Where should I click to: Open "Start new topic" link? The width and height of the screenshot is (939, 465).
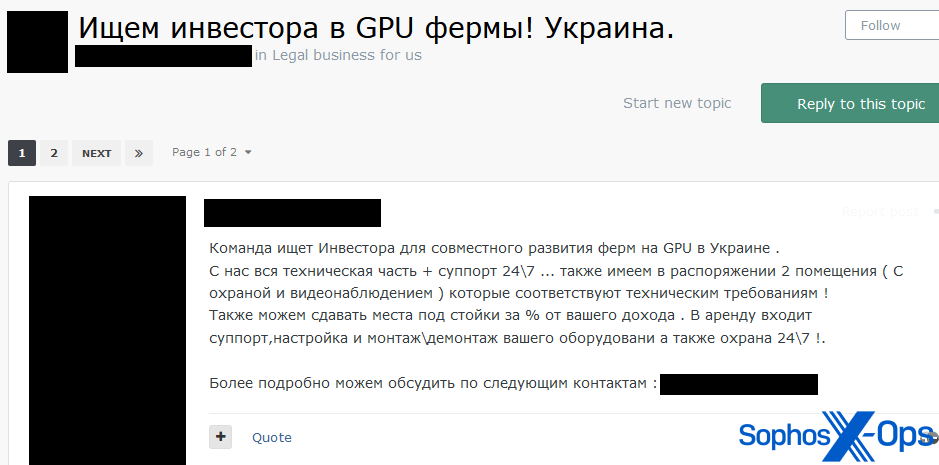click(677, 103)
